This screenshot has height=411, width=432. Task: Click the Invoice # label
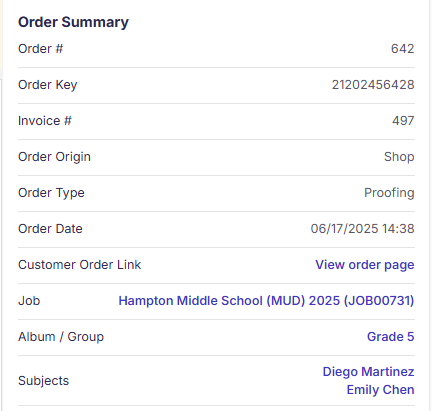click(45, 121)
